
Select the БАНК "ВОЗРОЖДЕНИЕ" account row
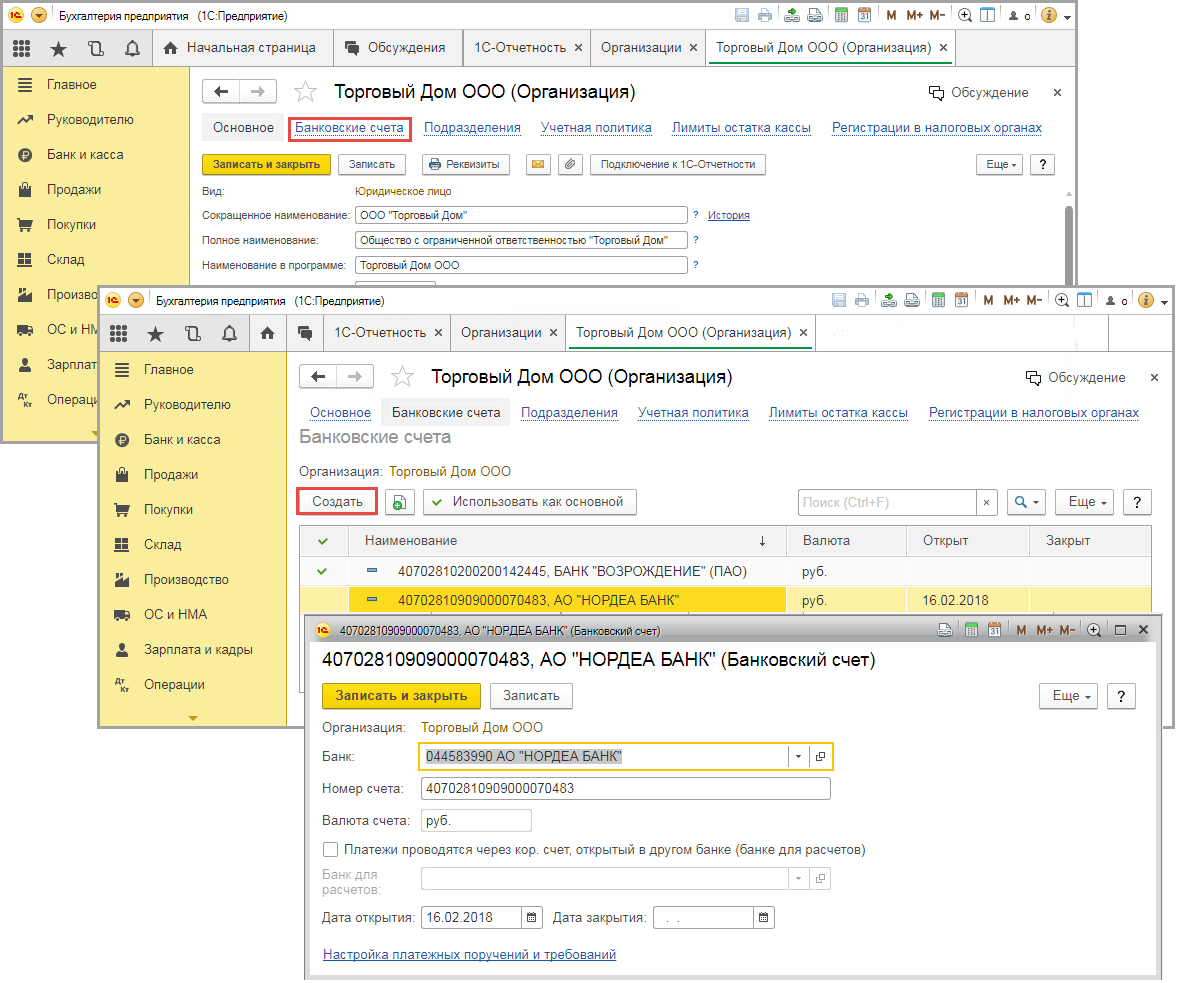572,572
